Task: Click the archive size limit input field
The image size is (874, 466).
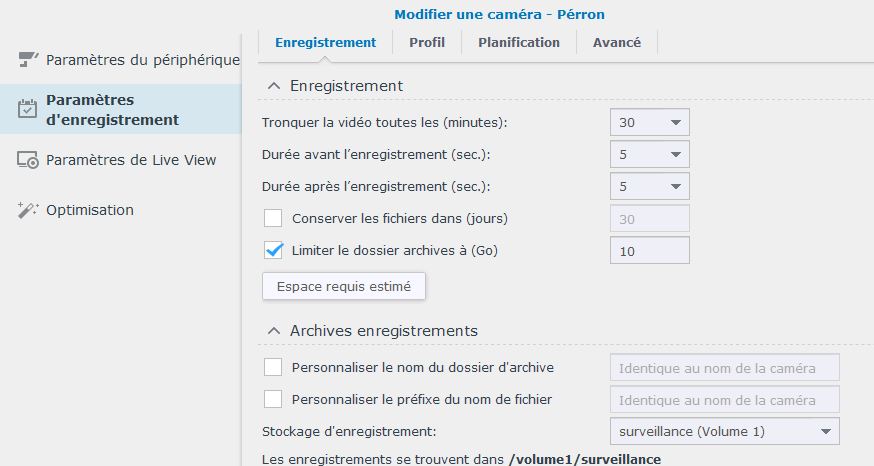Action: tap(649, 250)
